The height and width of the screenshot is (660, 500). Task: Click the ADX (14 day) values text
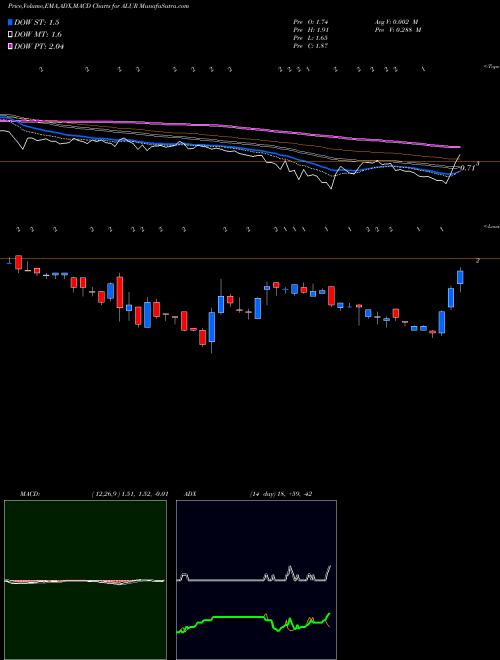point(280,494)
